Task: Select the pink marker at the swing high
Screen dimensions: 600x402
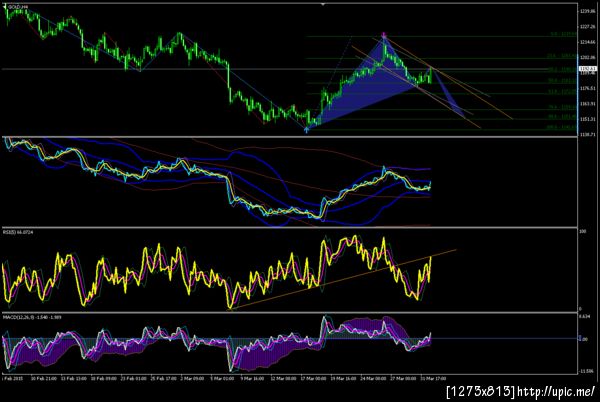Action: [384, 36]
